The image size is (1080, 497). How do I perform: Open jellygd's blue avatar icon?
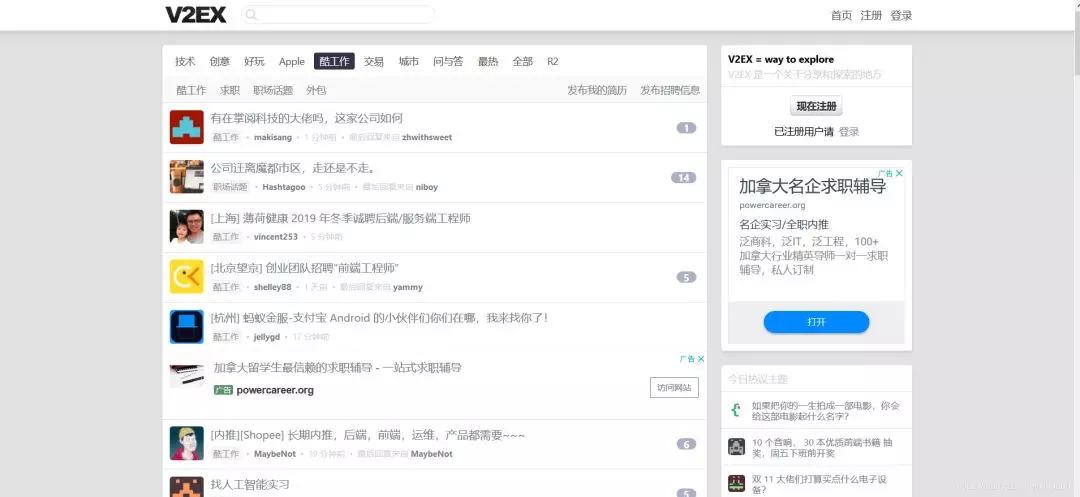[187, 327]
